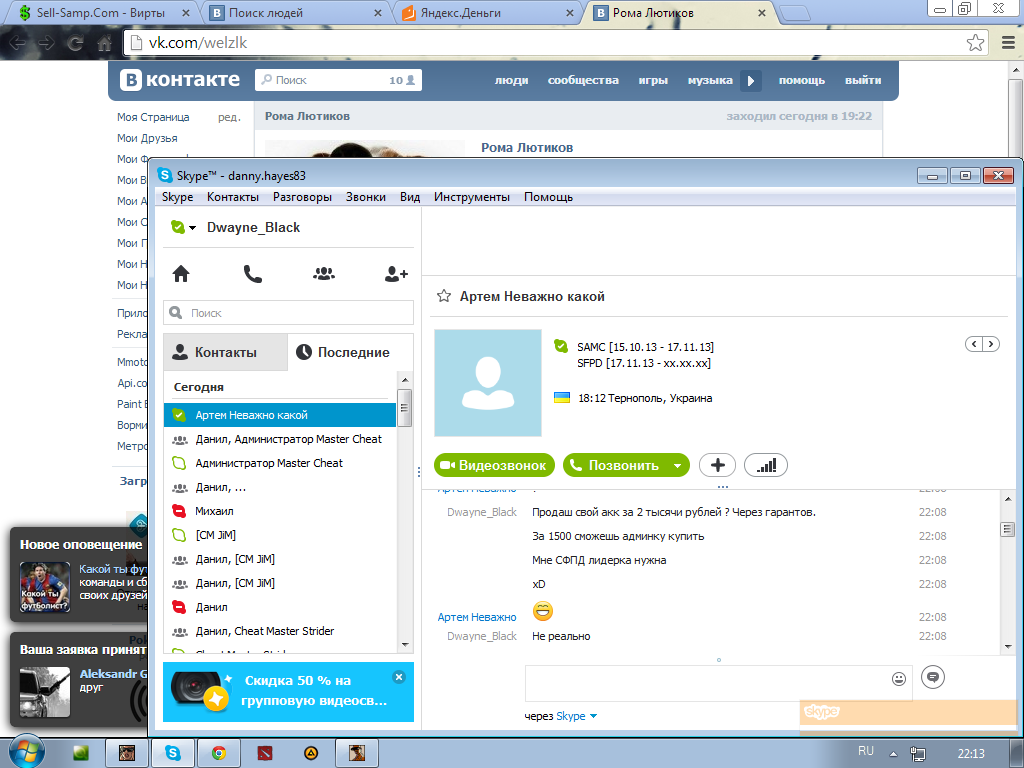
Task: Close the Скидка 50% advertisement banner
Action: coord(399,677)
